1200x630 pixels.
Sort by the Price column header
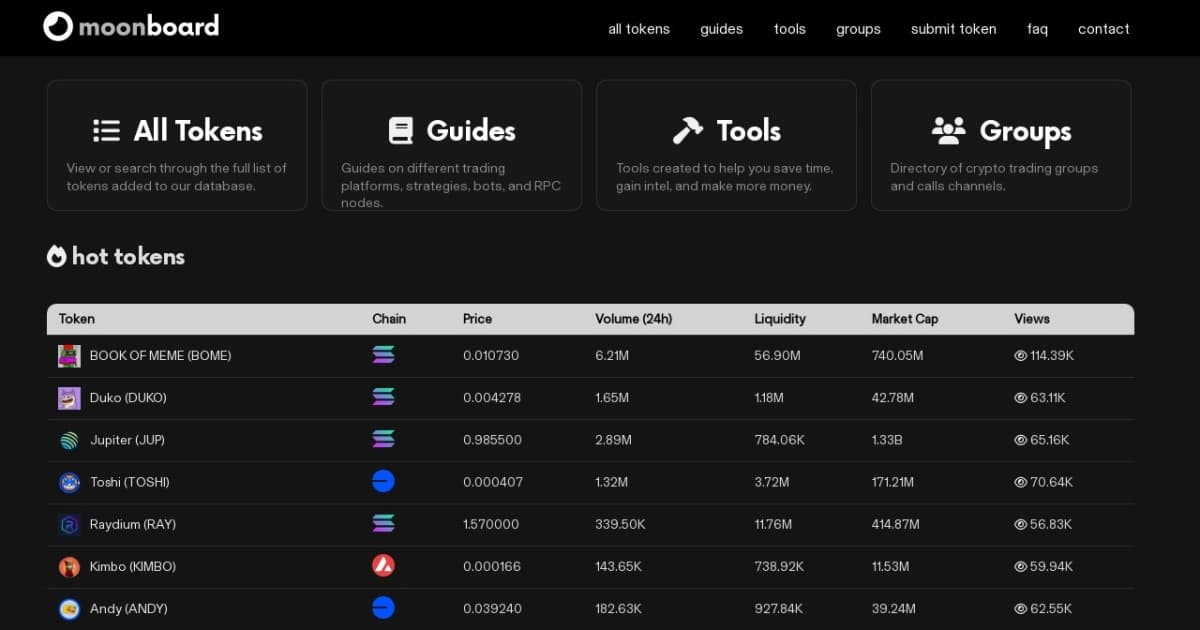477,318
